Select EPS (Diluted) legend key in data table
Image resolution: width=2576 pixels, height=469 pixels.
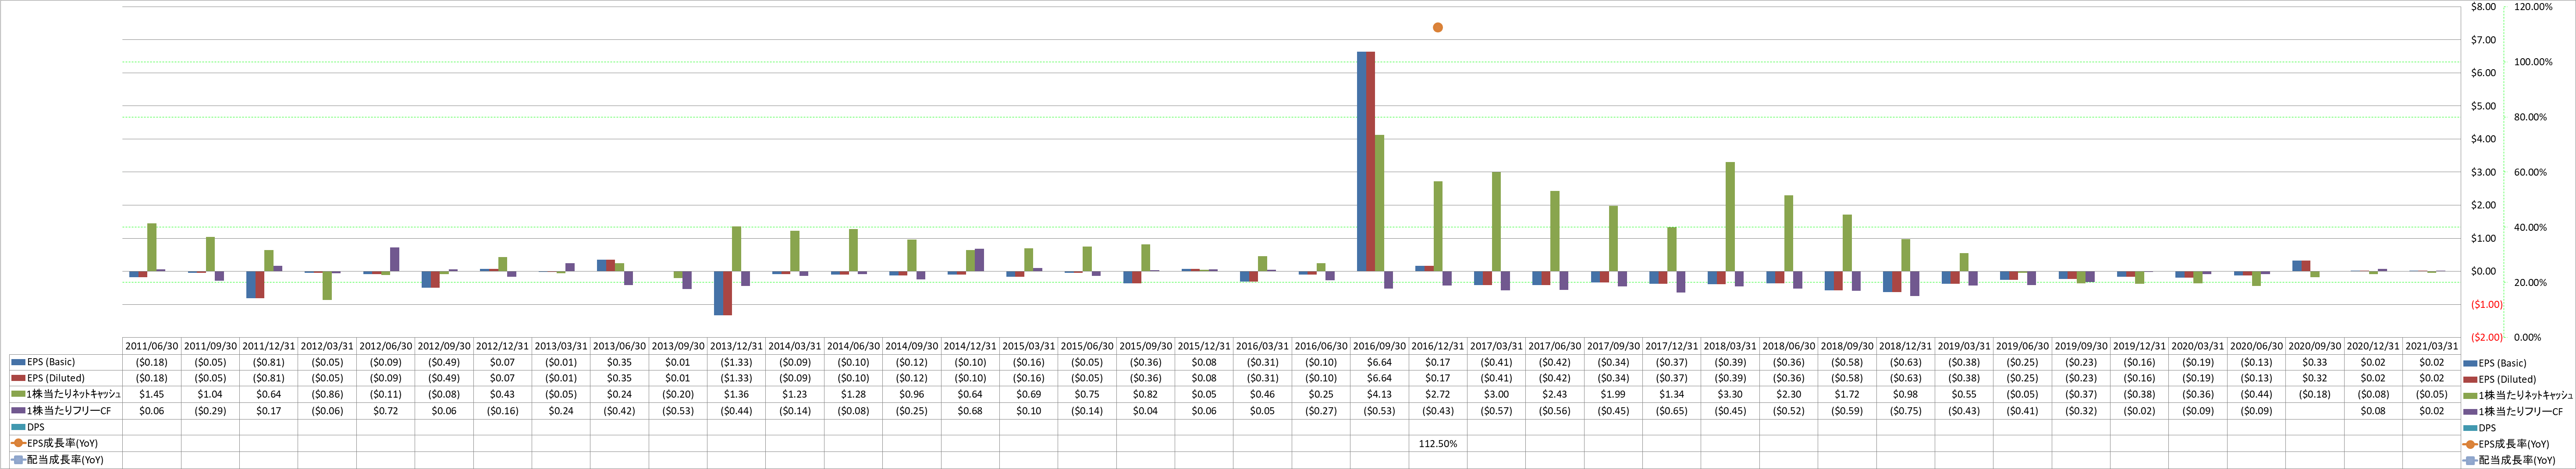pos(19,378)
